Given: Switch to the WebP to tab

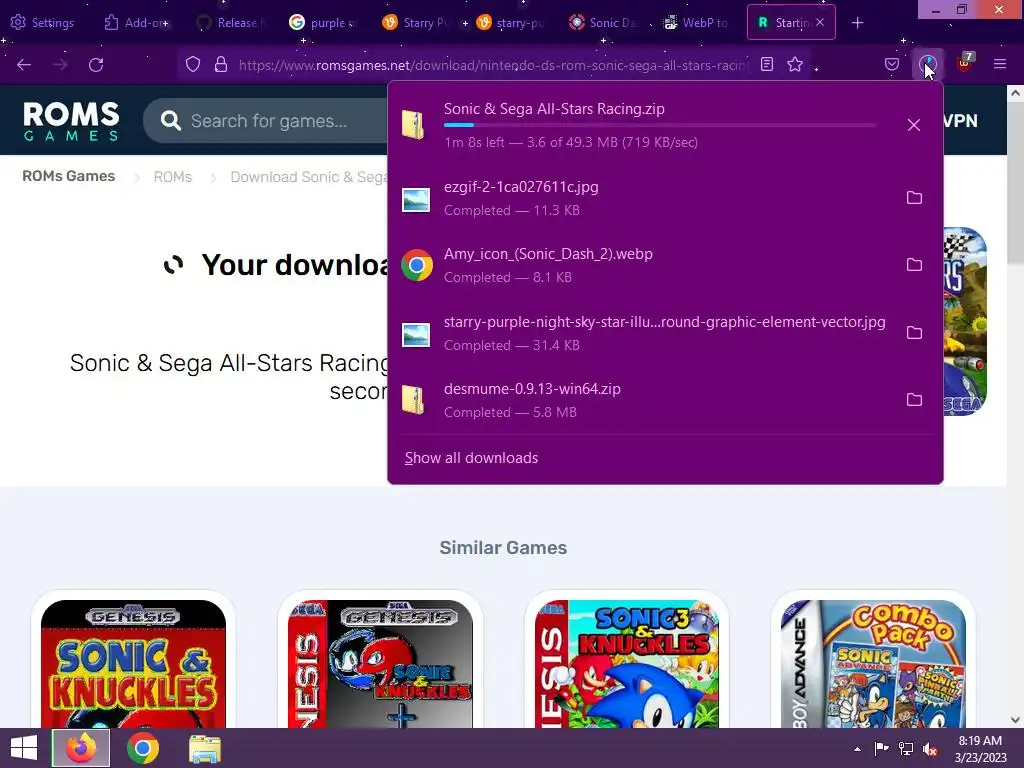Looking at the screenshot, I should click(x=696, y=23).
